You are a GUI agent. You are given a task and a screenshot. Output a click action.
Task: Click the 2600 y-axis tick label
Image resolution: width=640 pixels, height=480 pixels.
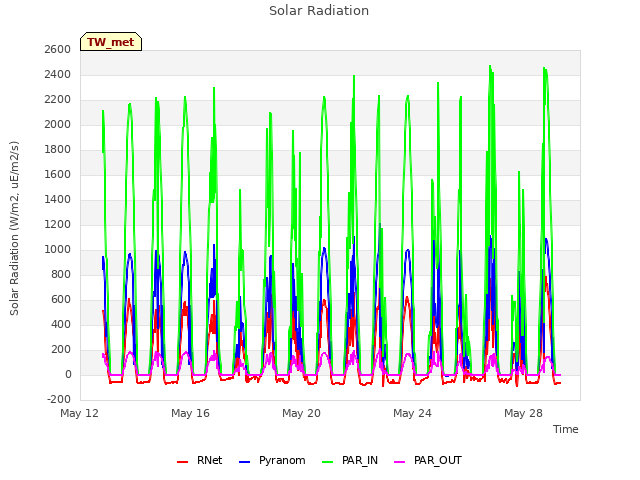[58, 49]
